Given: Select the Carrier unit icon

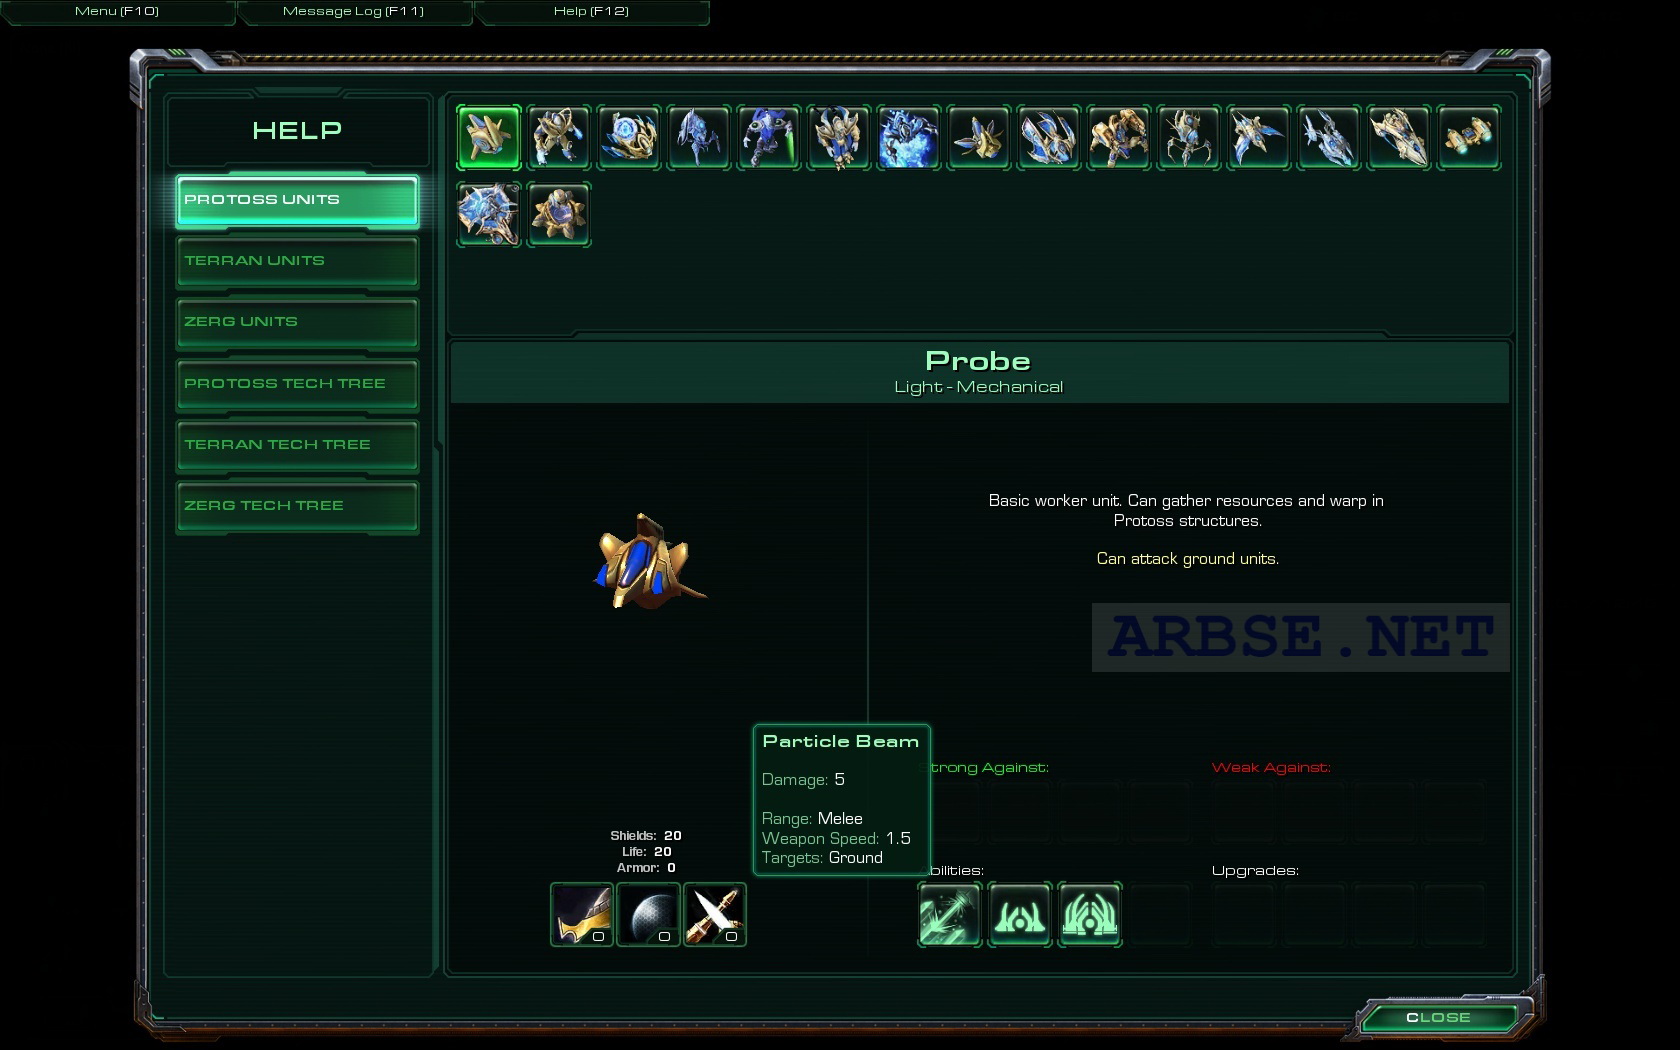Looking at the screenshot, I should point(1399,137).
